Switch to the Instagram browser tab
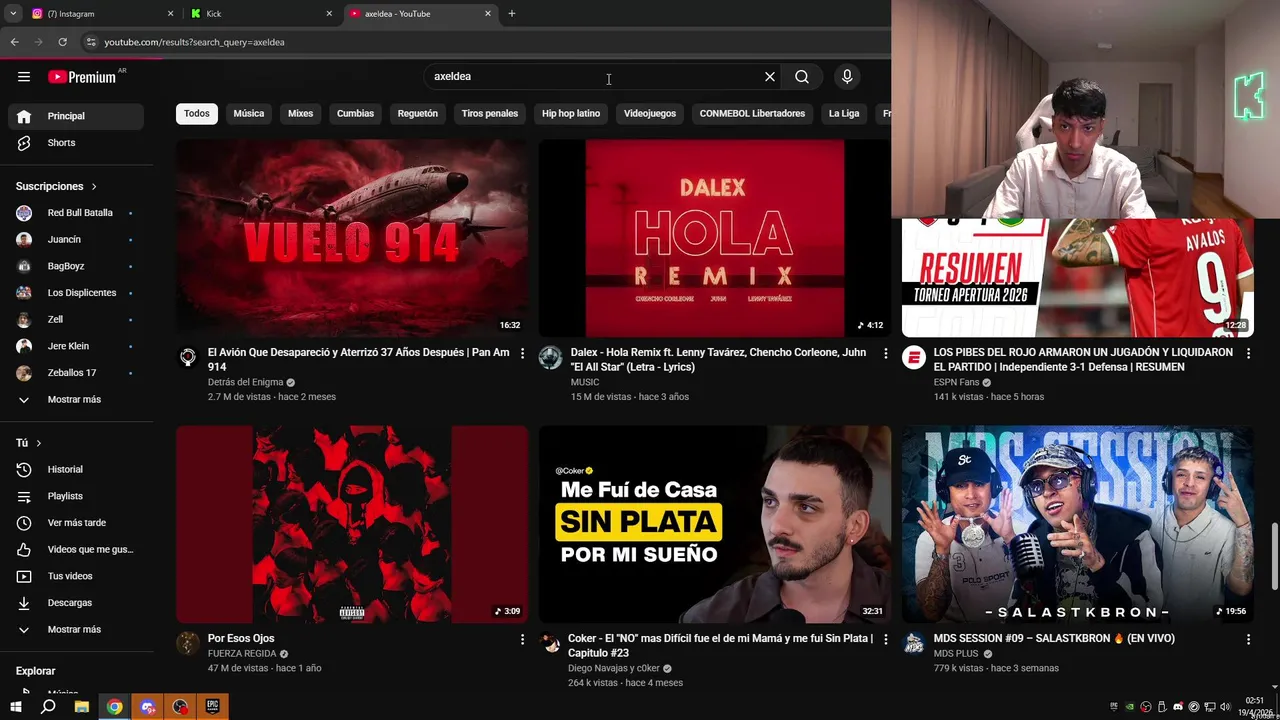Image resolution: width=1280 pixels, height=720 pixels. click(100, 14)
